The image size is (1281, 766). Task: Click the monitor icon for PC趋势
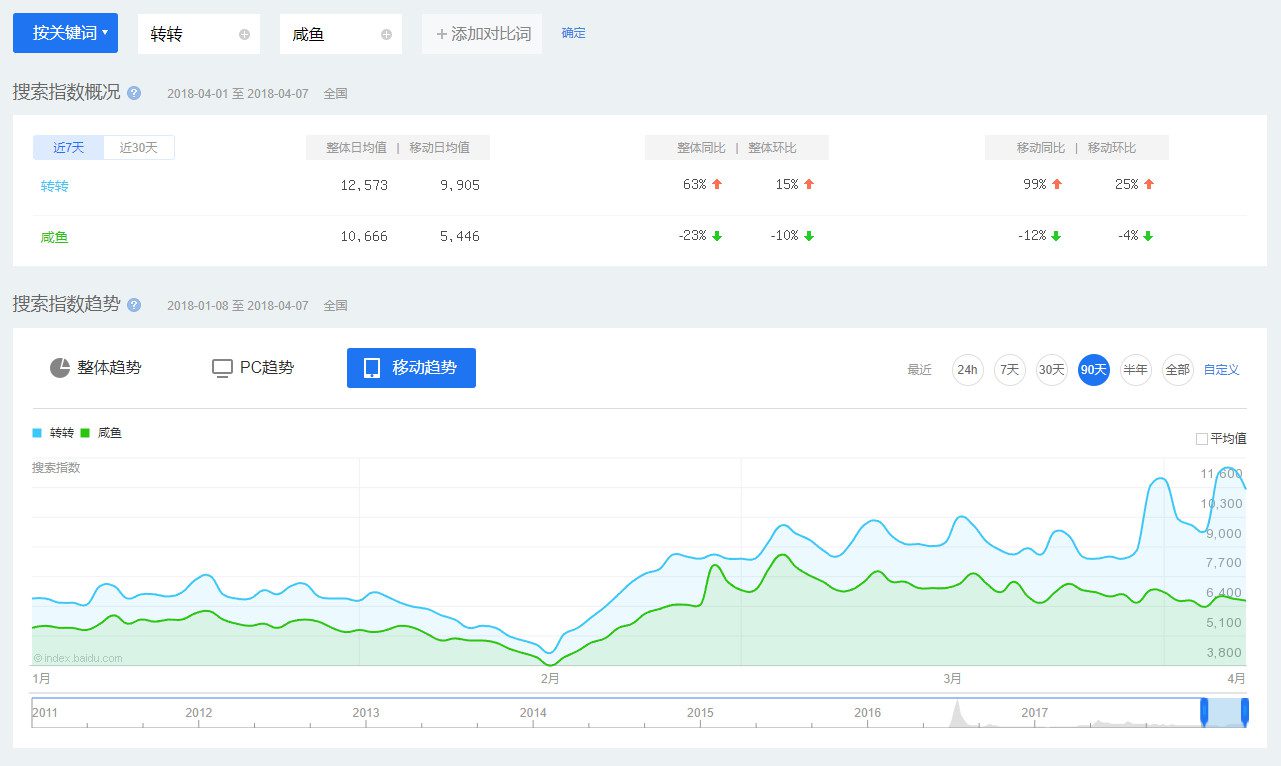click(222, 368)
